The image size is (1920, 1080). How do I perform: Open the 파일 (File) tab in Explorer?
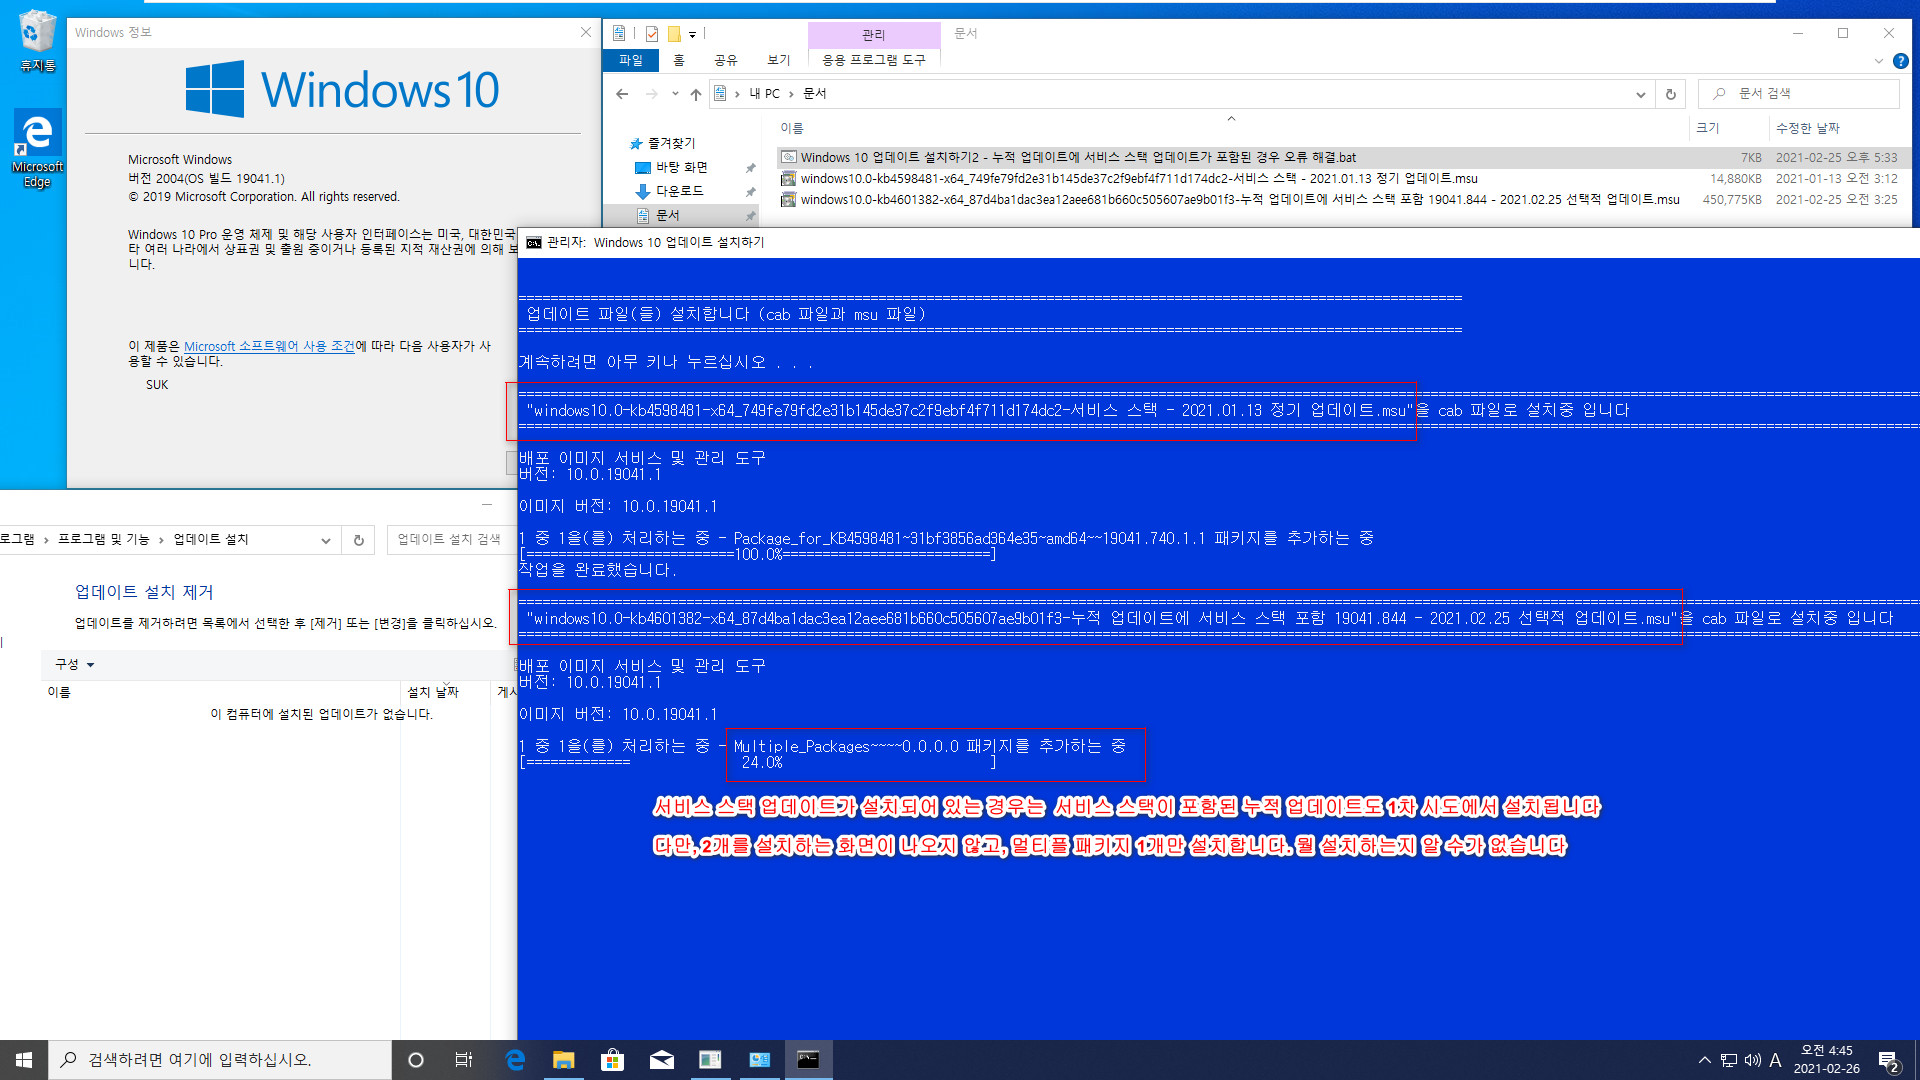(x=631, y=60)
